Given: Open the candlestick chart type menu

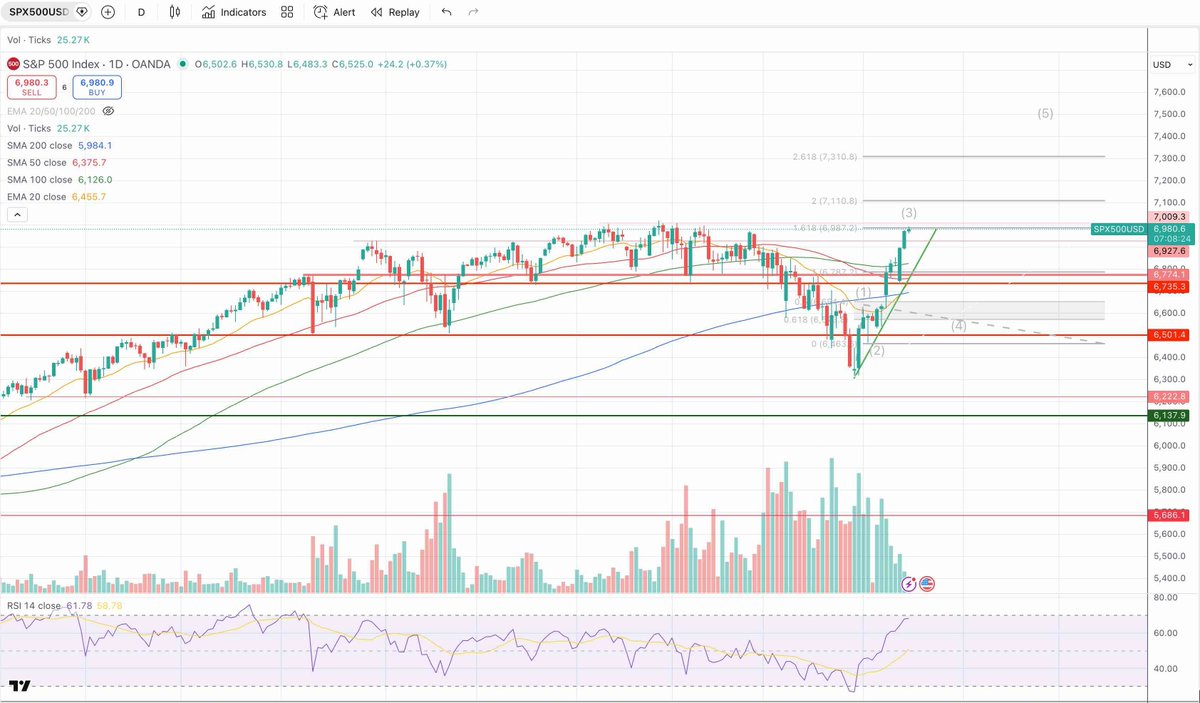Looking at the screenshot, I should pos(176,12).
